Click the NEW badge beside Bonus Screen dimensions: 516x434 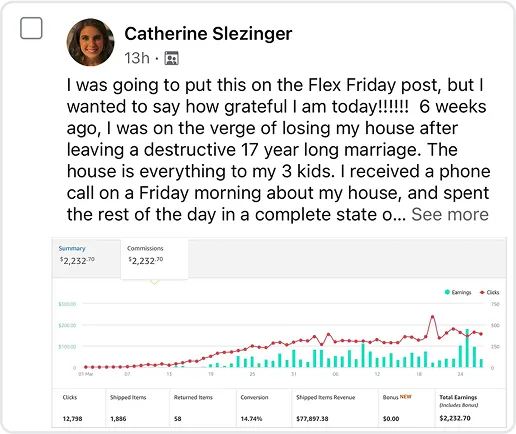[406, 397]
